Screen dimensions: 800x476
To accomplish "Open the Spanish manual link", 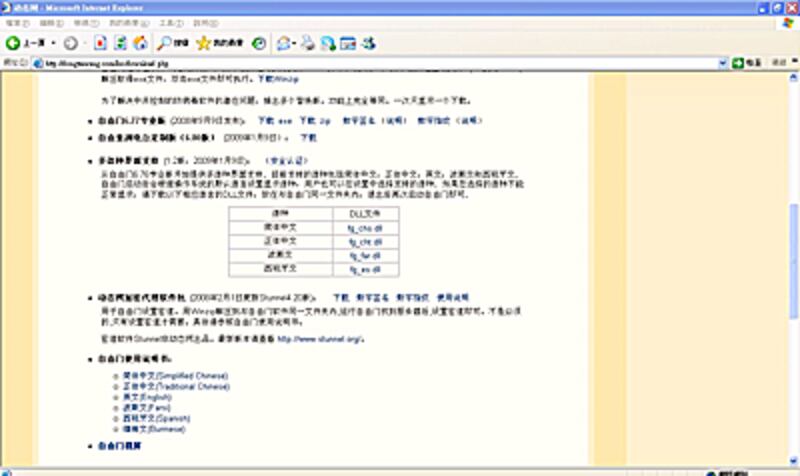I will pos(157,418).
